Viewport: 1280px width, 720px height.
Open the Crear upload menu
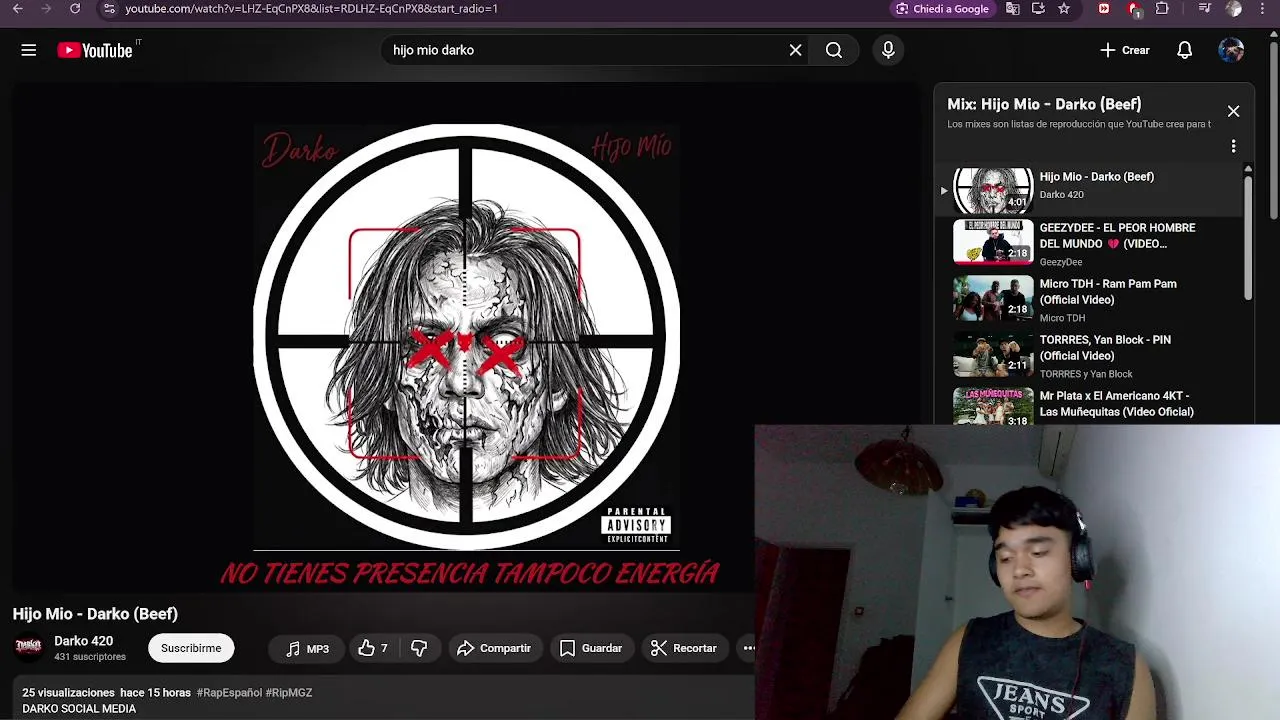(1125, 50)
